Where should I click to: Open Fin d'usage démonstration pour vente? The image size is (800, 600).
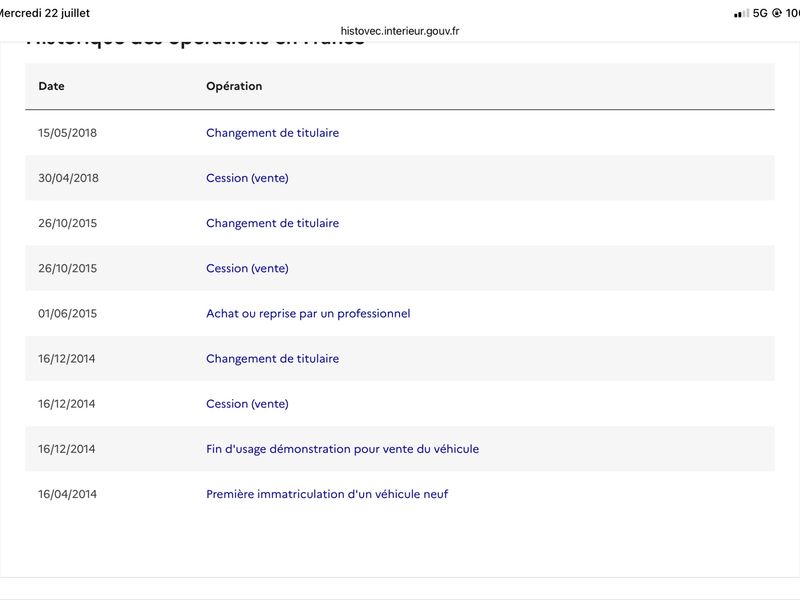point(342,449)
